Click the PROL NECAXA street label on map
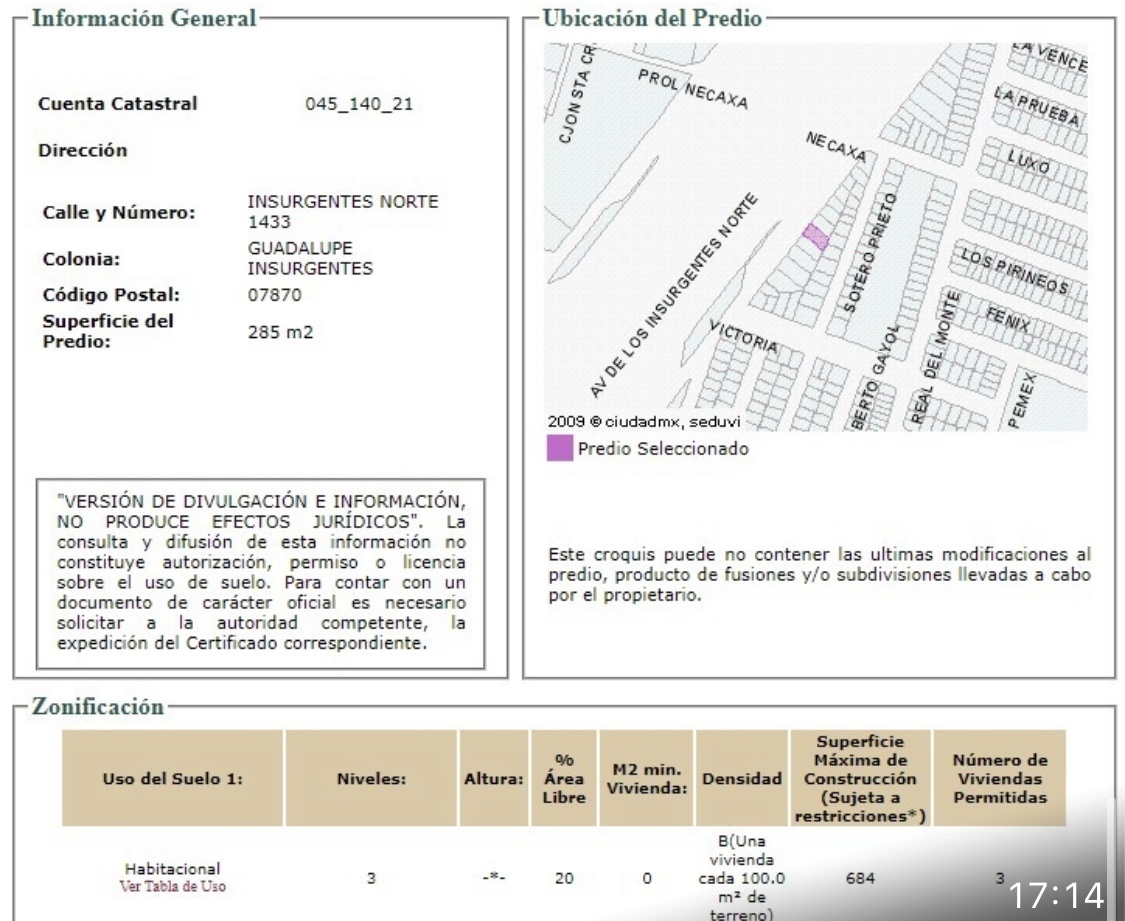Image resolution: width=1125 pixels, height=921 pixels. [x=693, y=89]
